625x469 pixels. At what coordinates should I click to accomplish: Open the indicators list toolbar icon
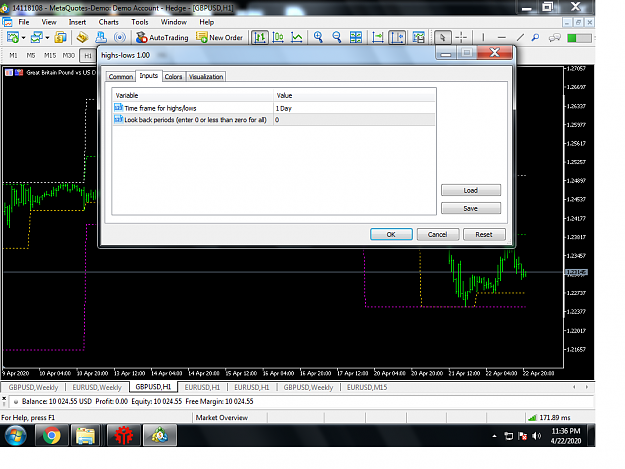[419, 37]
